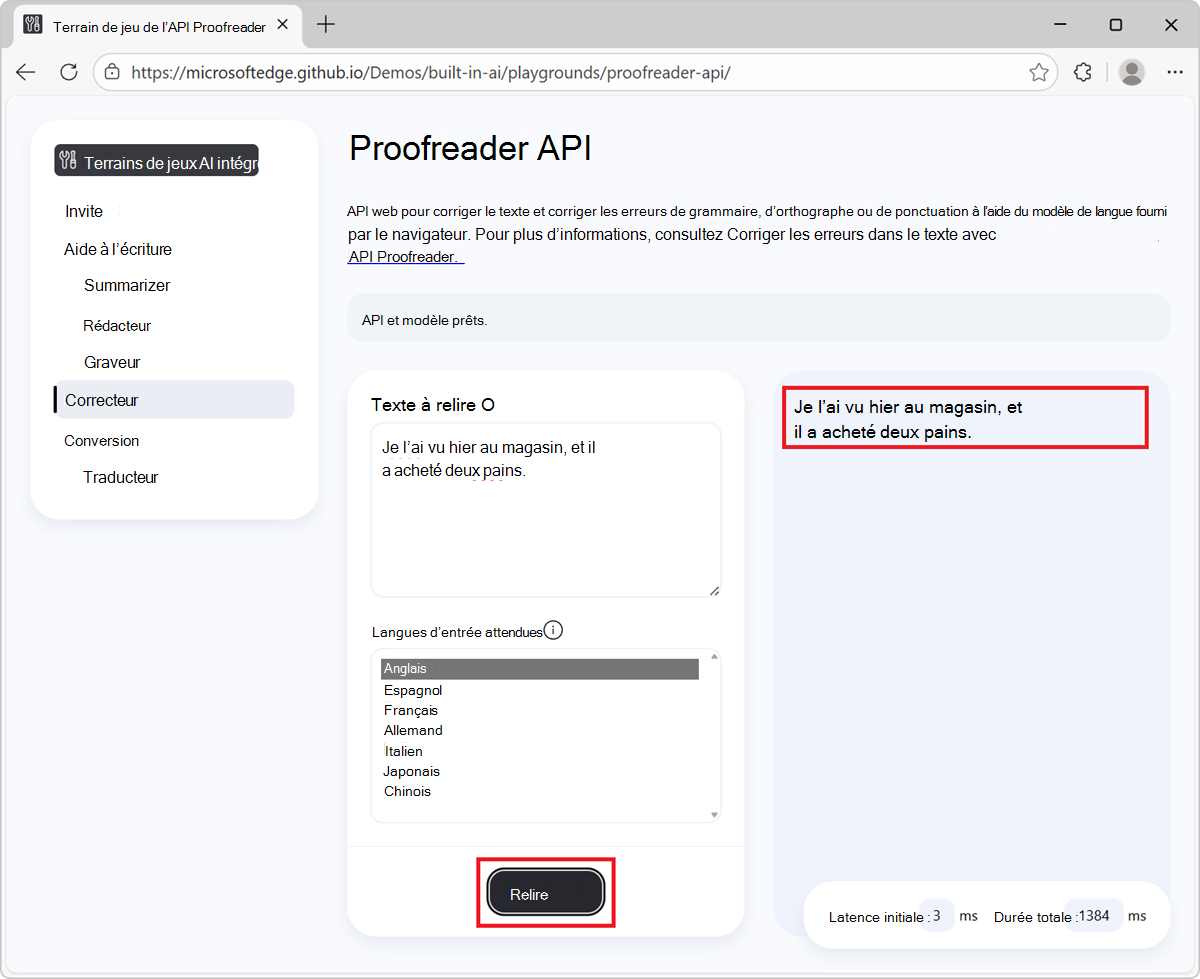Open the Summarizer playground
The height and width of the screenshot is (979, 1200).
tap(127, 285)
